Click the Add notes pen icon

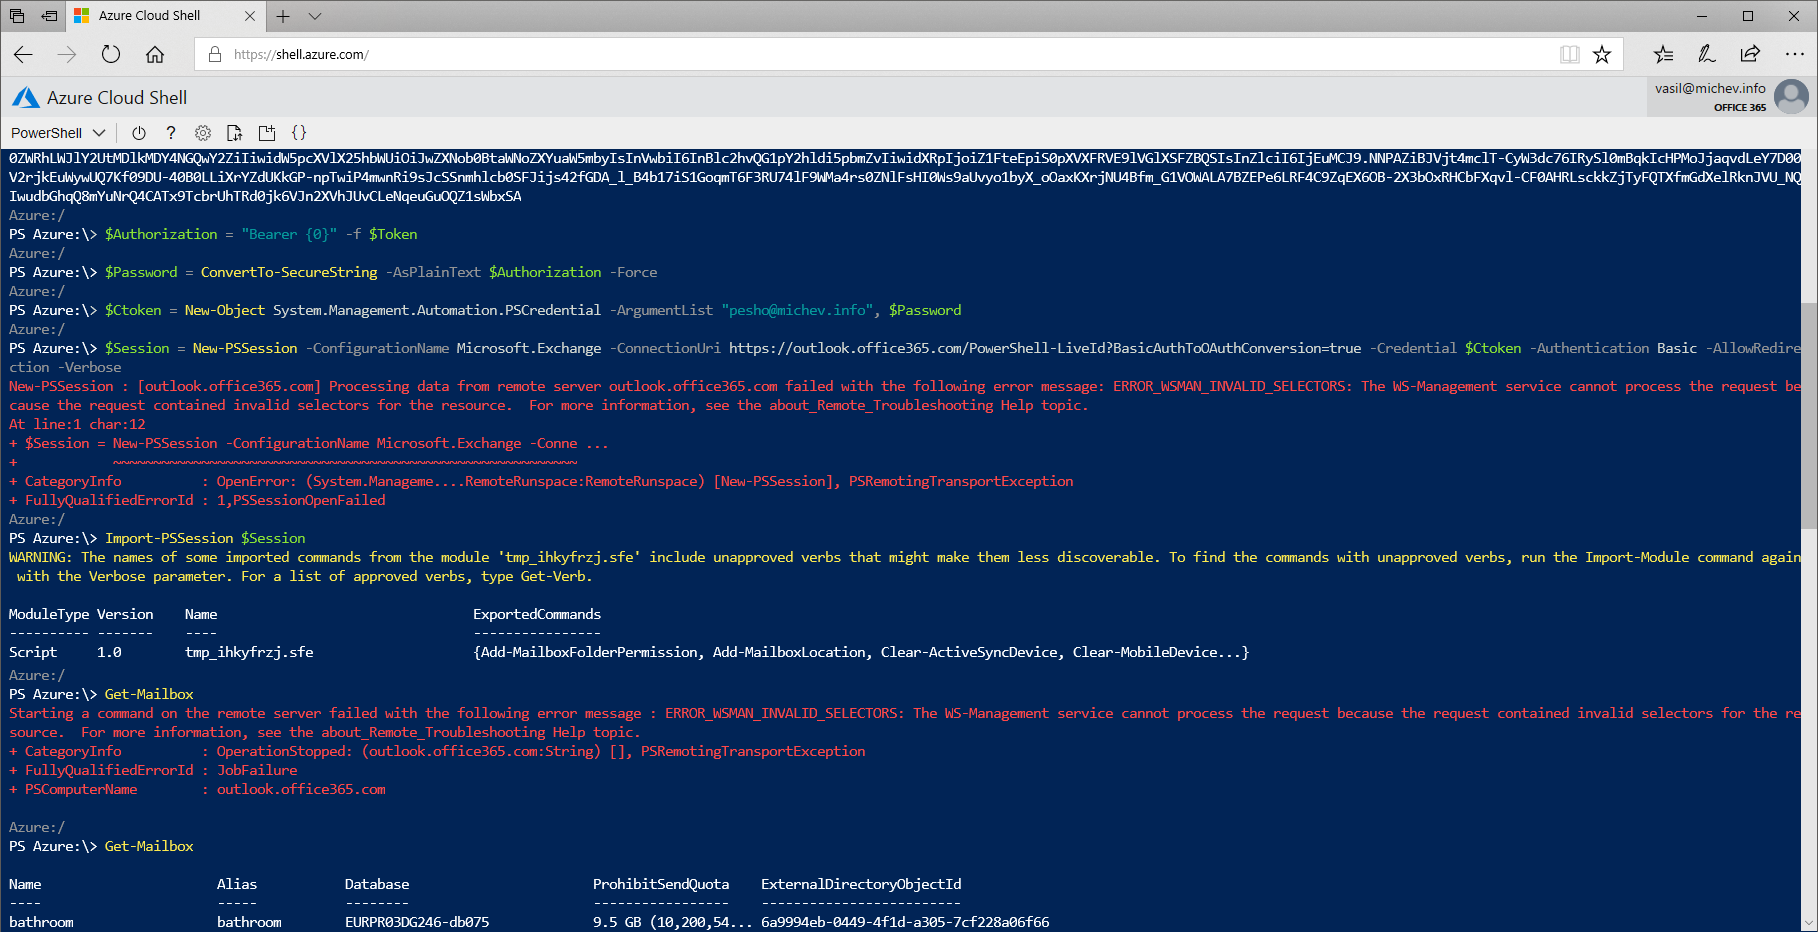[1707, 54]
